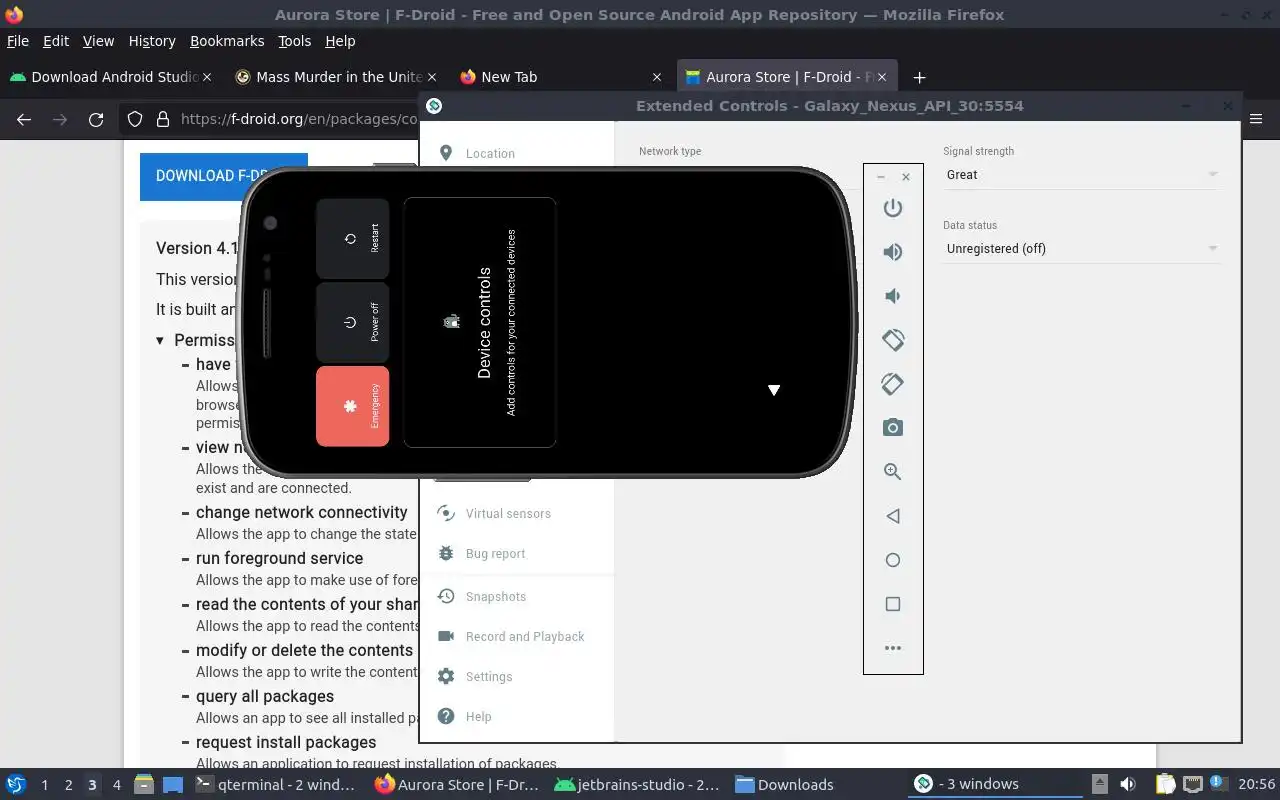
Task: Open Firefox Tools menu
Action: click(x=295, y=41)
